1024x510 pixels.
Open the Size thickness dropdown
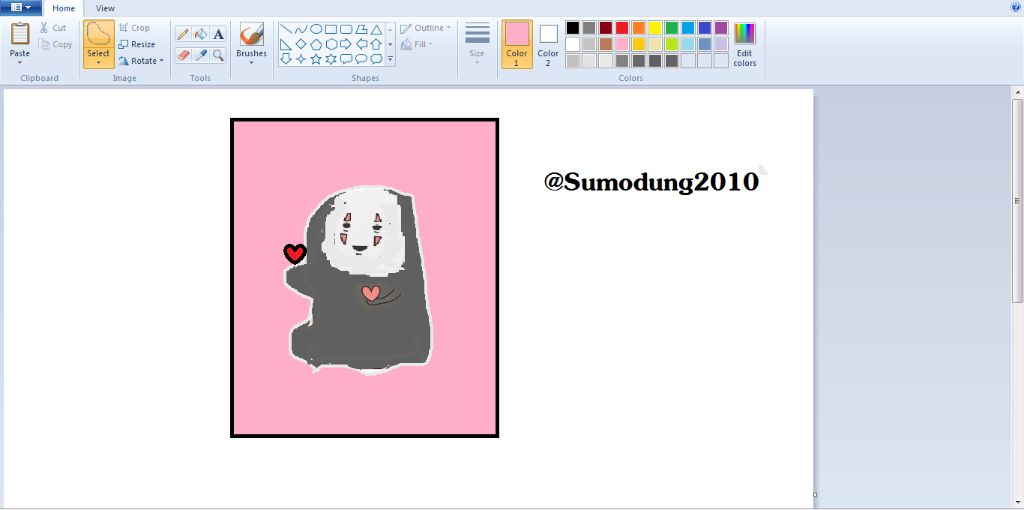click(x=477, y=44)
